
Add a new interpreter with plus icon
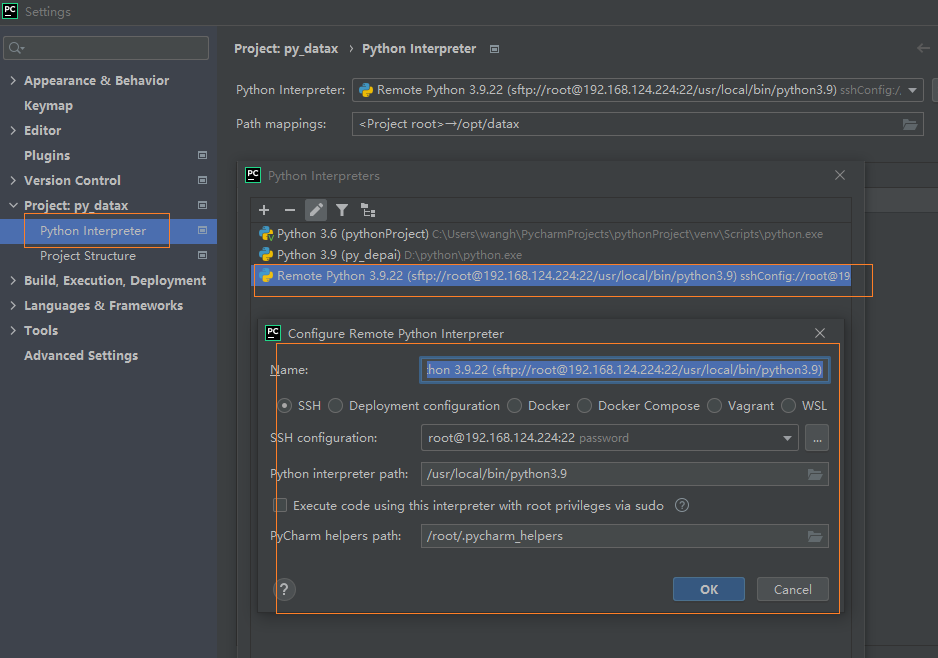(x=264, y=210)
